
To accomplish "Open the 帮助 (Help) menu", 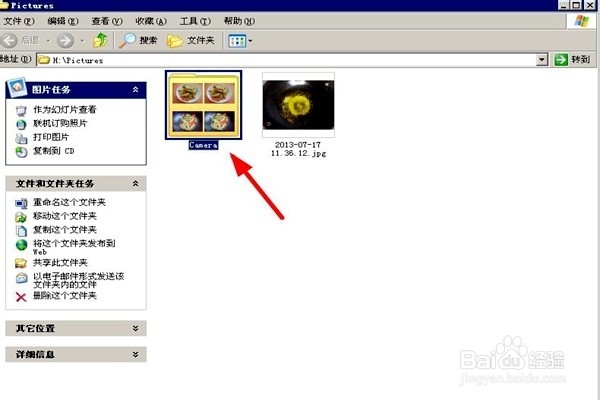I will coord(239,21).
